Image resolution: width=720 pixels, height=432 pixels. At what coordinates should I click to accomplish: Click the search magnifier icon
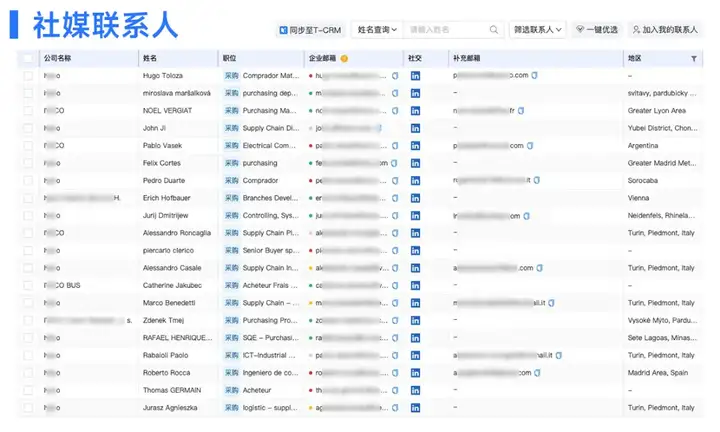(495, 30)
